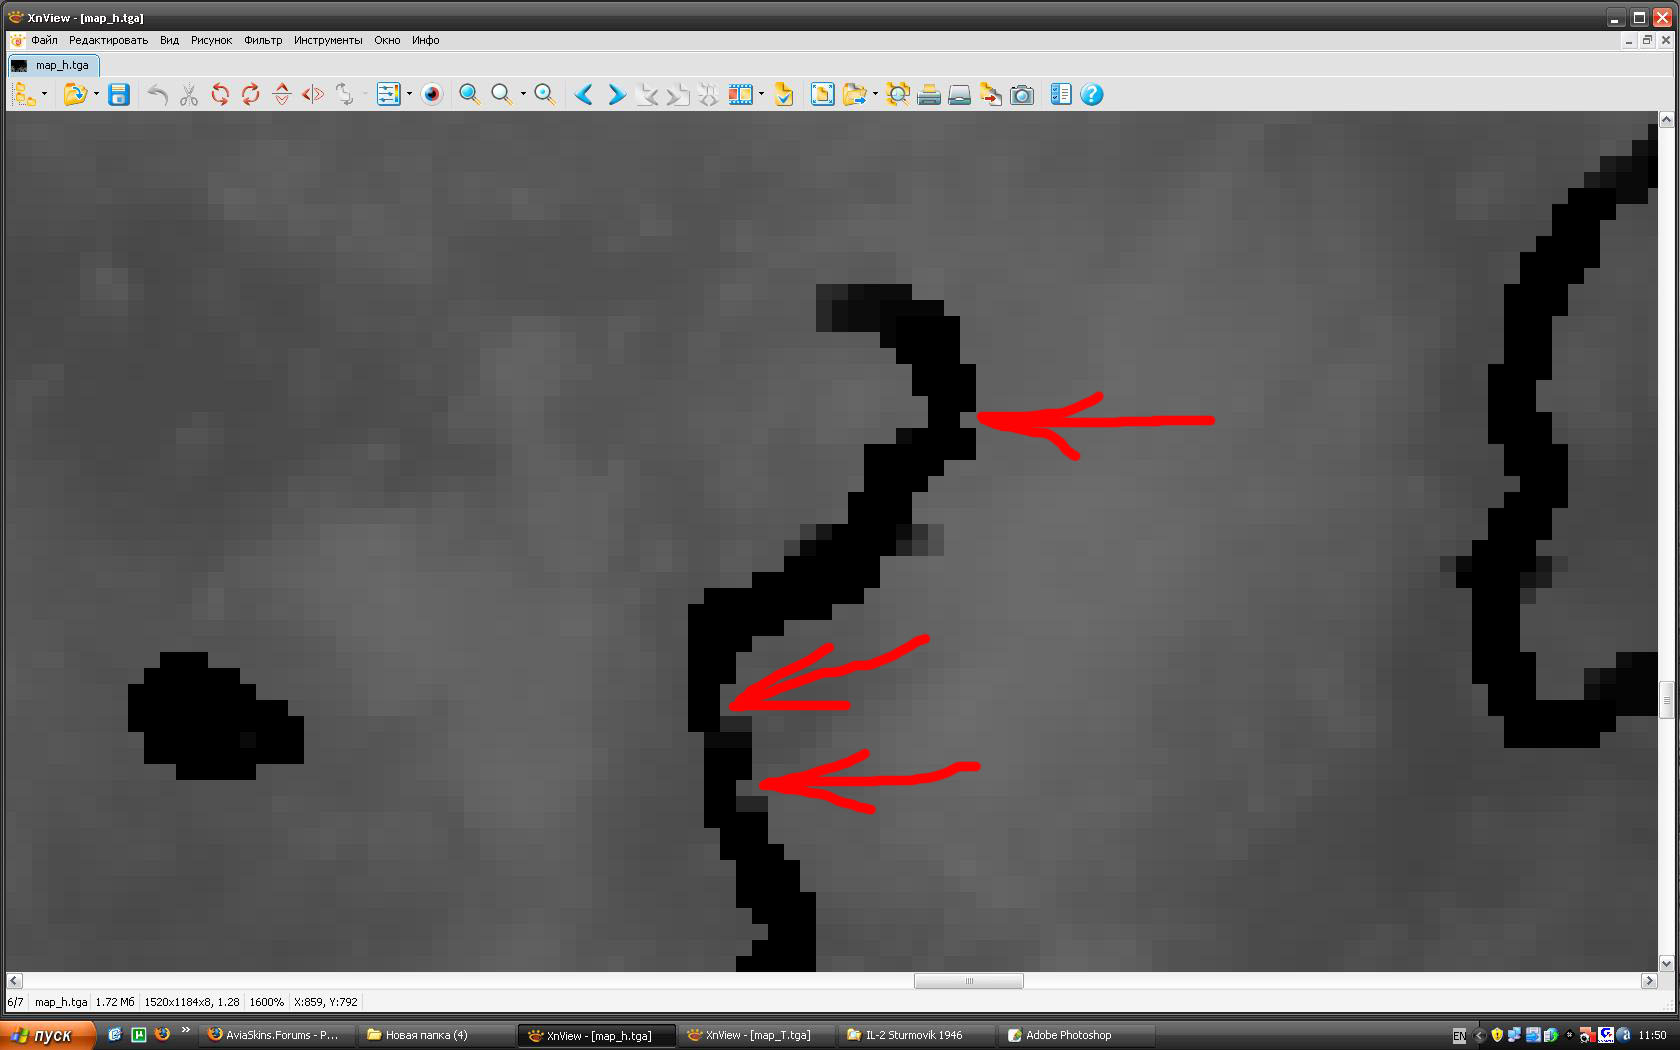Open the Рисунок menu
1680x1050 pixels.
pyautogui.click(x=211, y=40)
